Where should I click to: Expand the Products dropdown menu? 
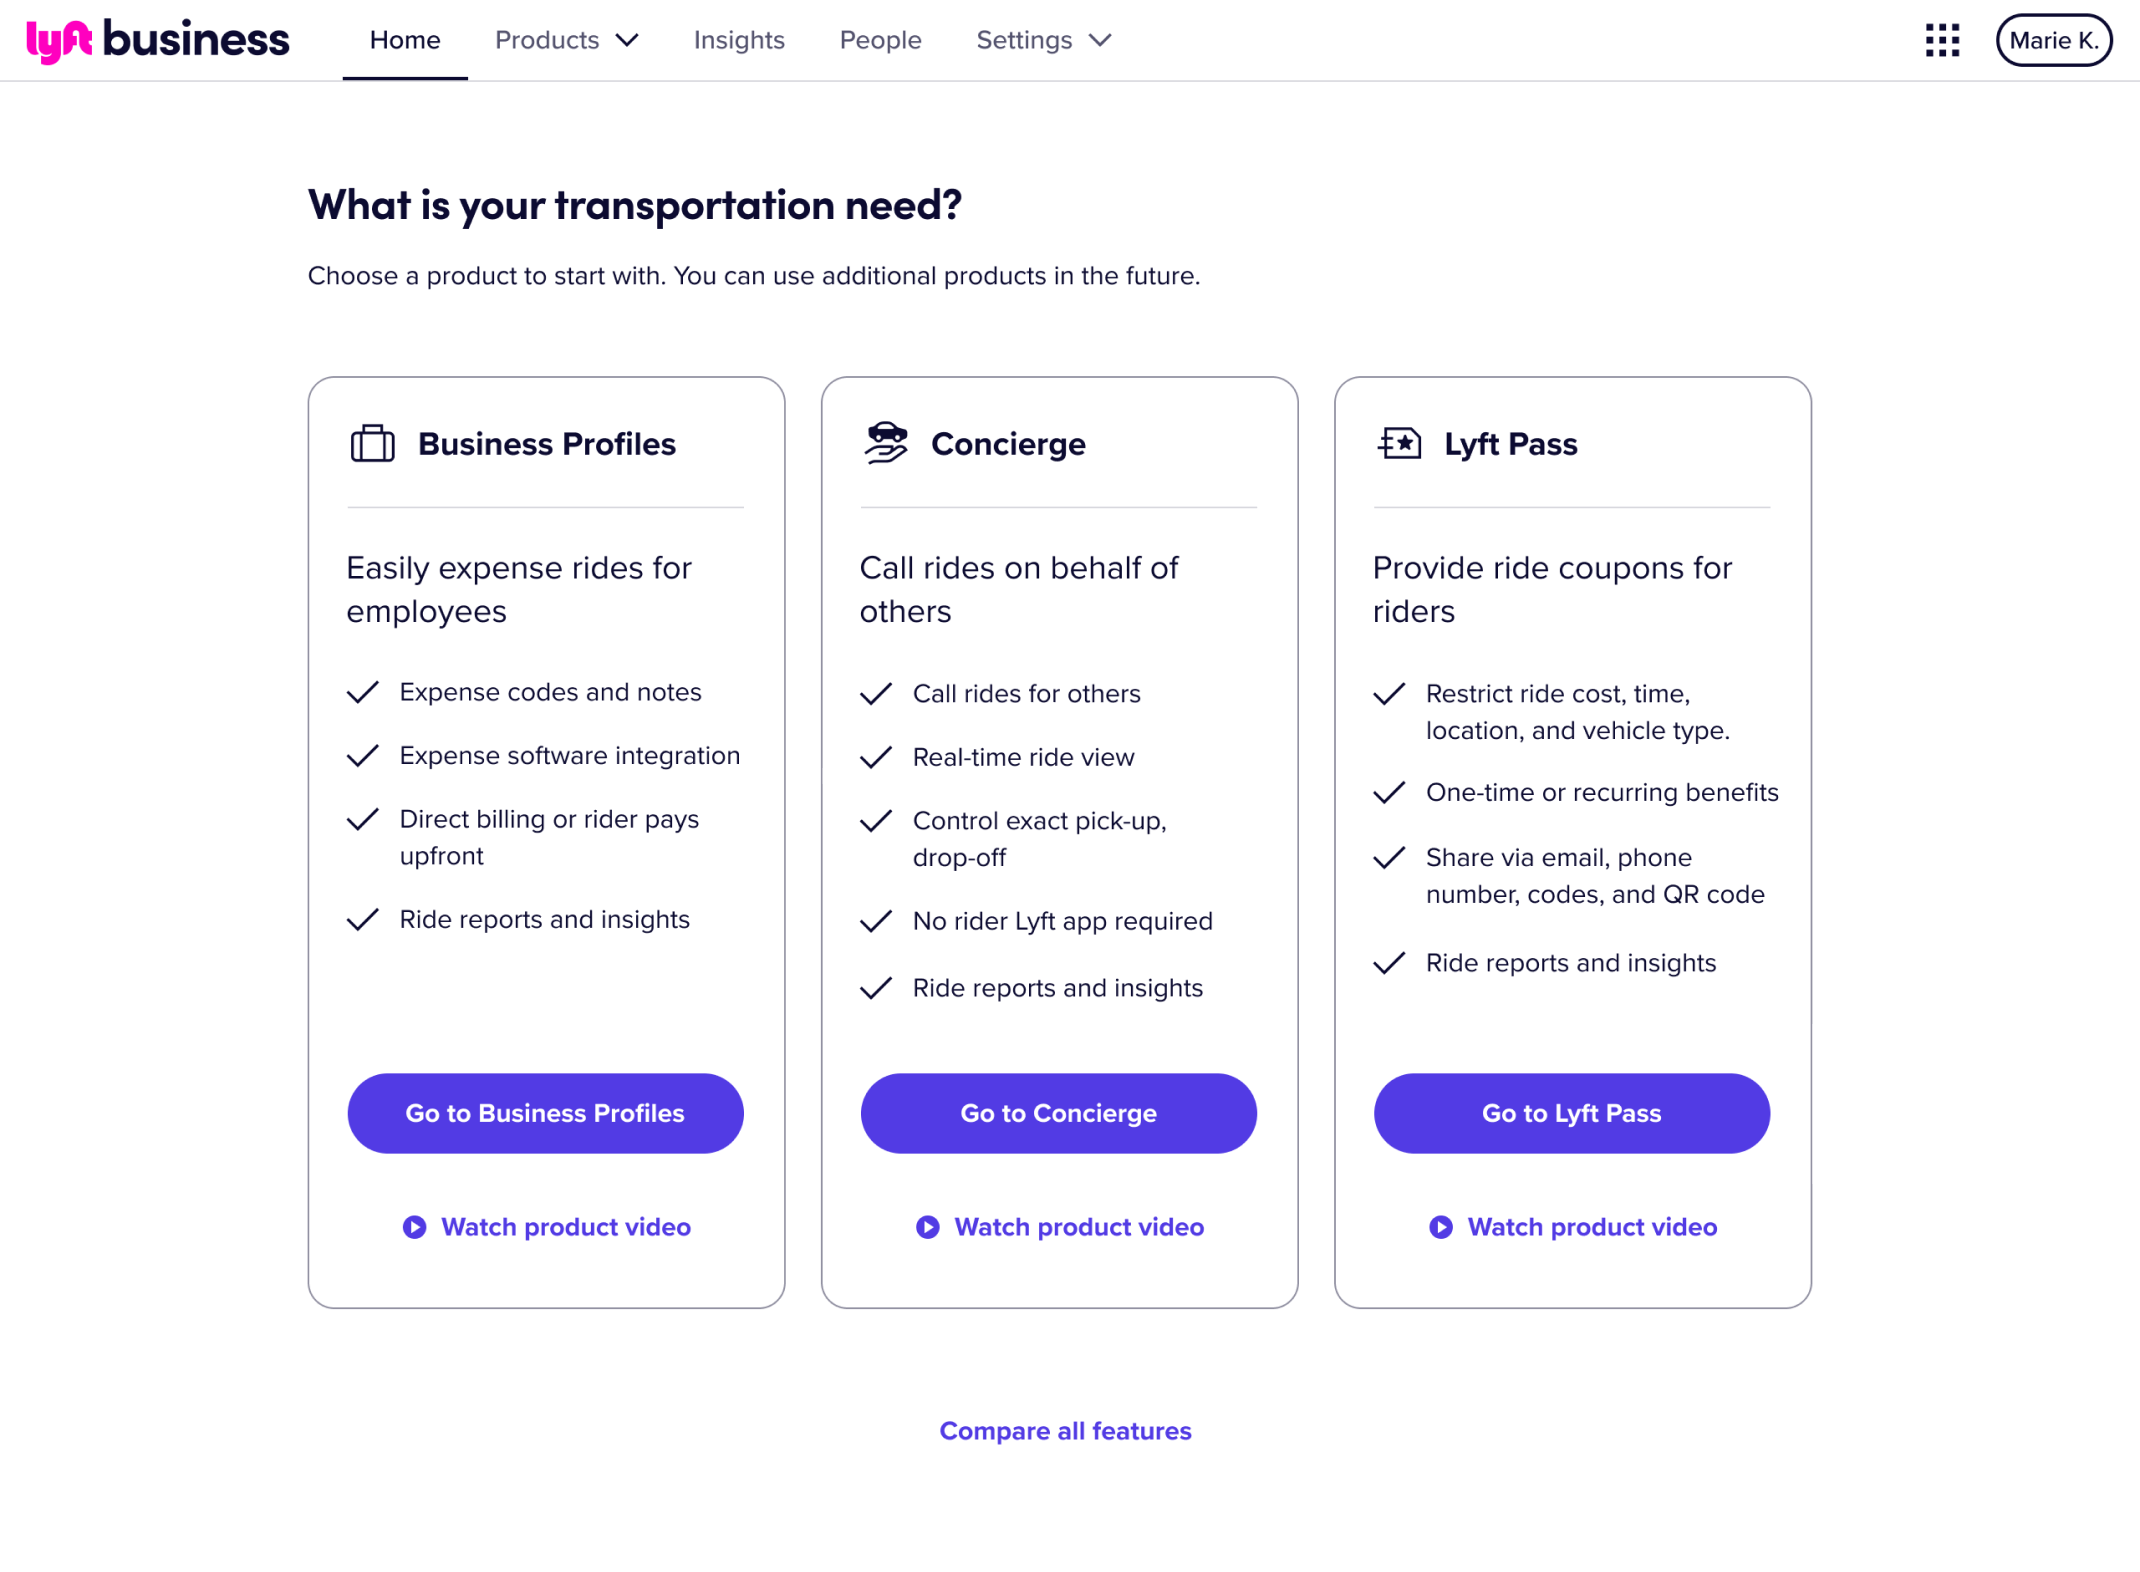point(567,40)
